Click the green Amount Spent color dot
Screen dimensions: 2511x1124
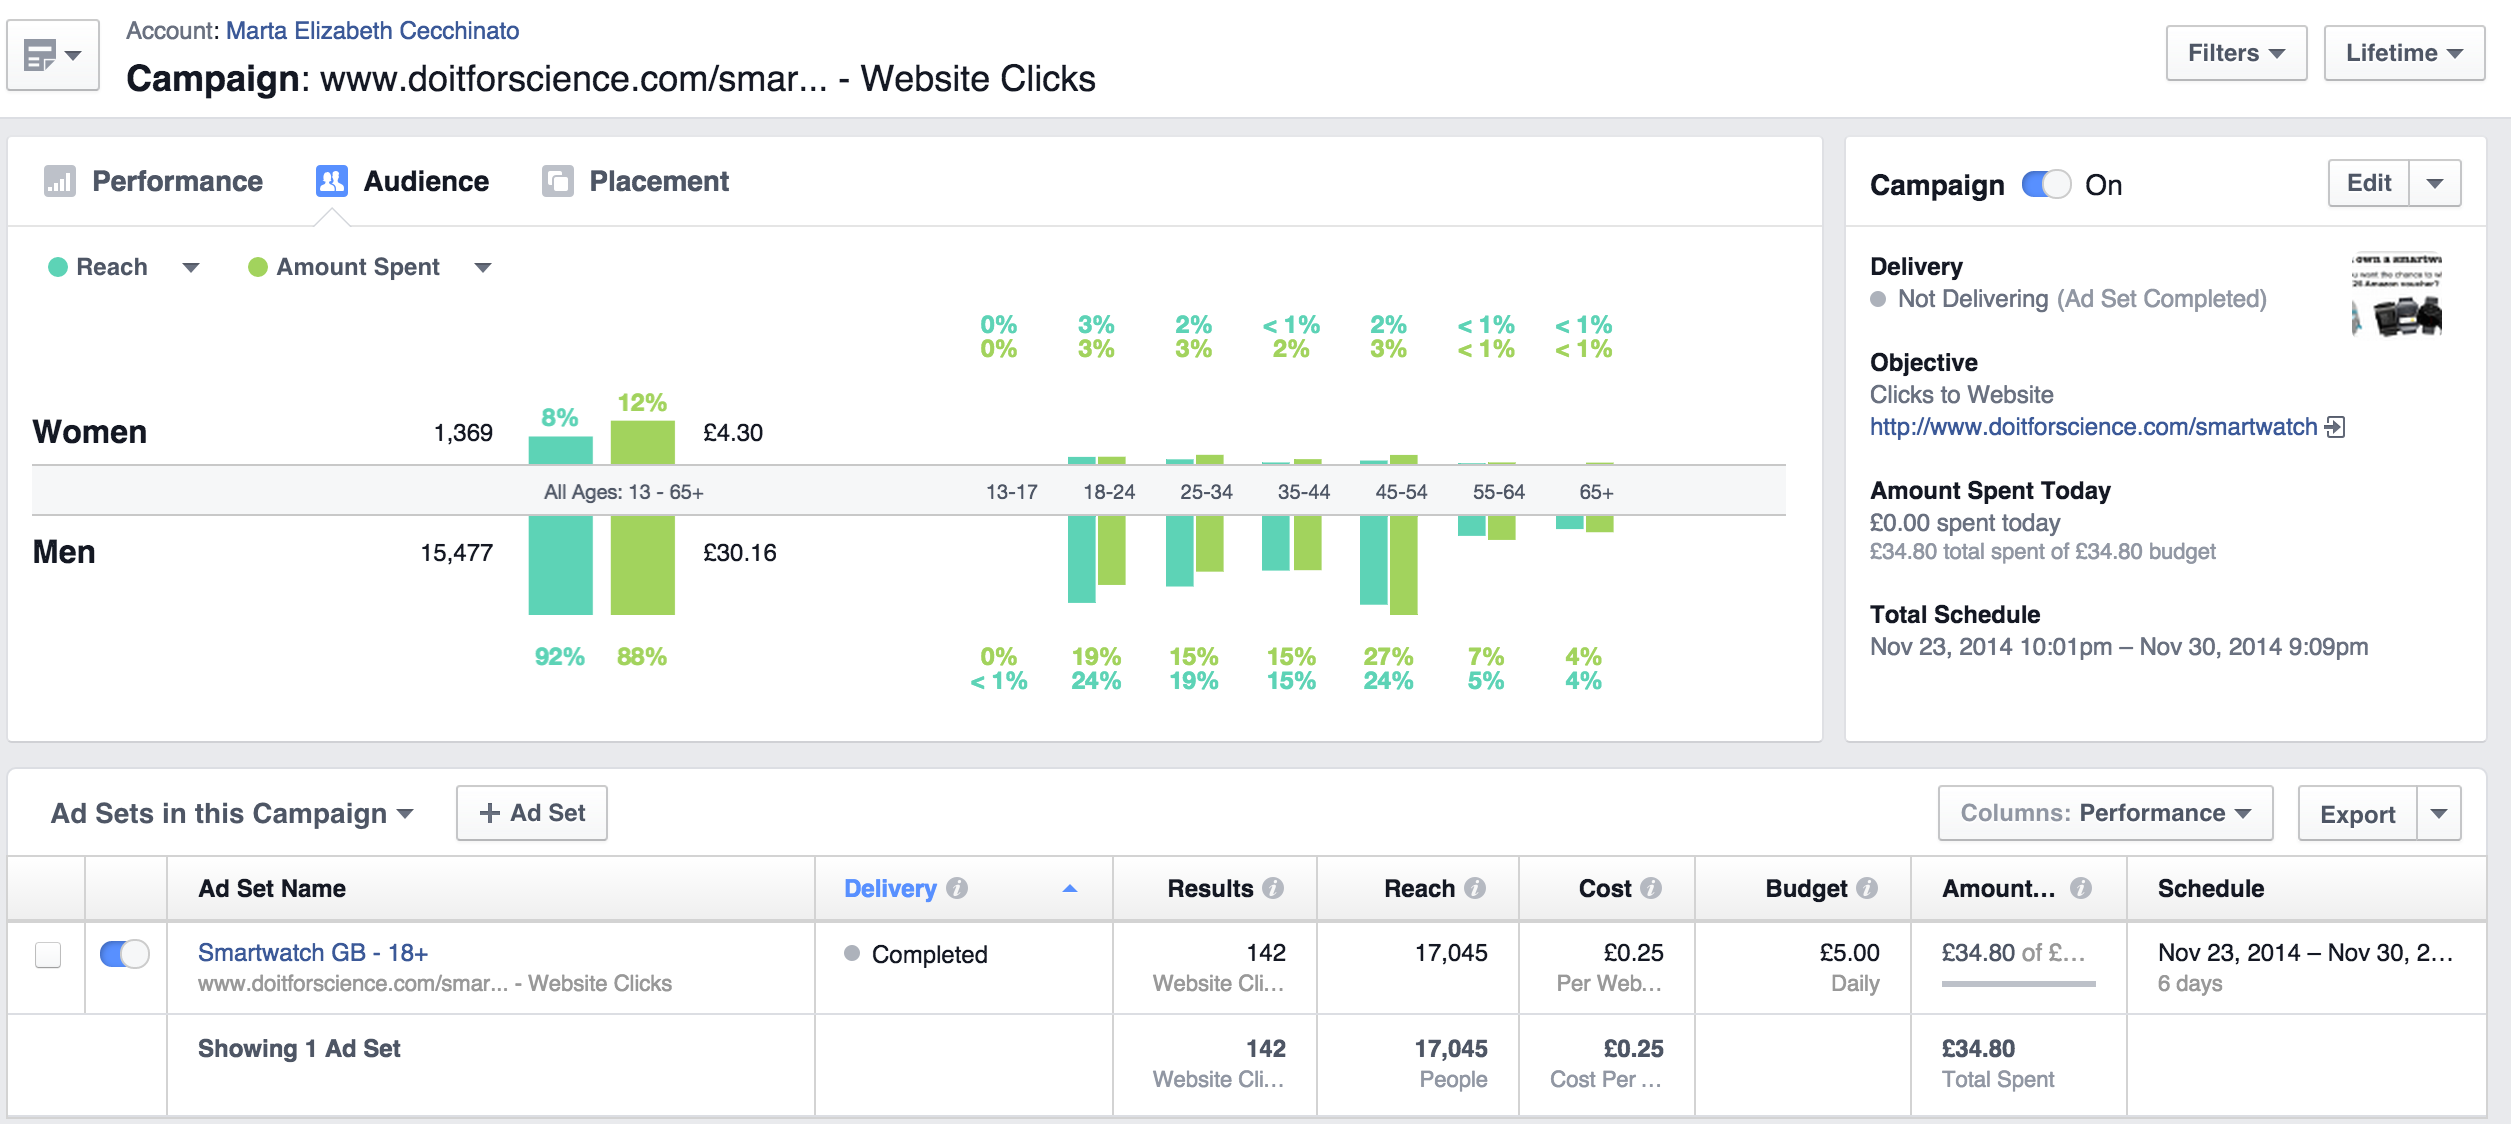coord(257,267)
